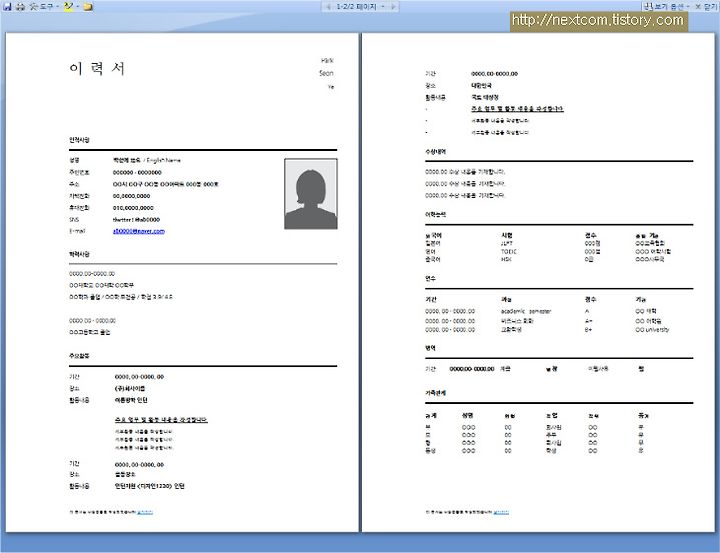
Task: Click the first 0000.00-0000.00 education period
Action: [92, 274]
